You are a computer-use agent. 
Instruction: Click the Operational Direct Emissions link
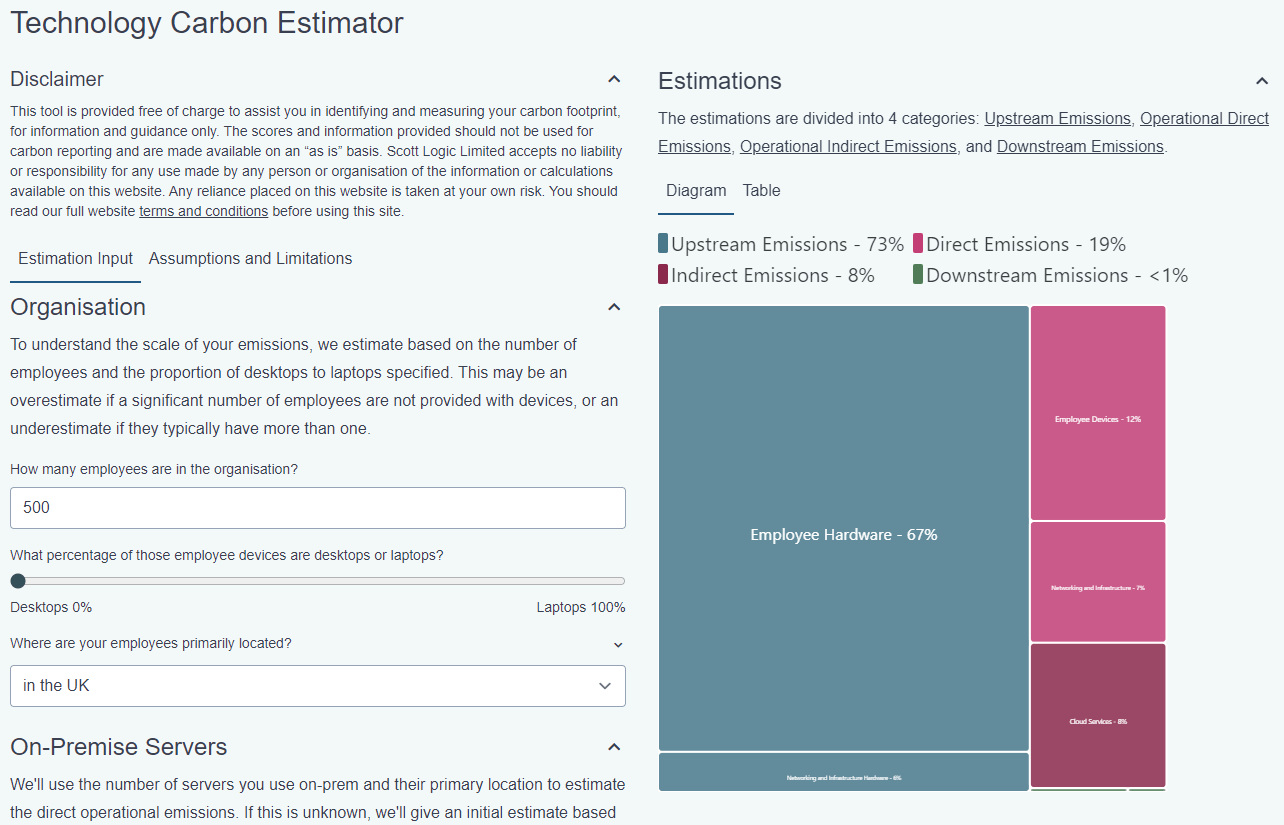[x=1204, y=118]
